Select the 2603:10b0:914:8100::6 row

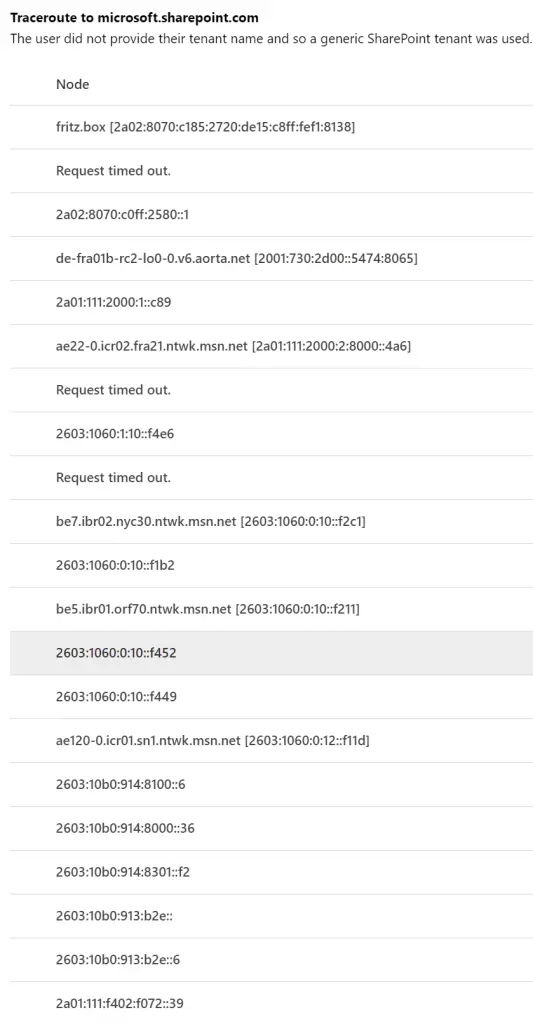[x=271, y=784]
